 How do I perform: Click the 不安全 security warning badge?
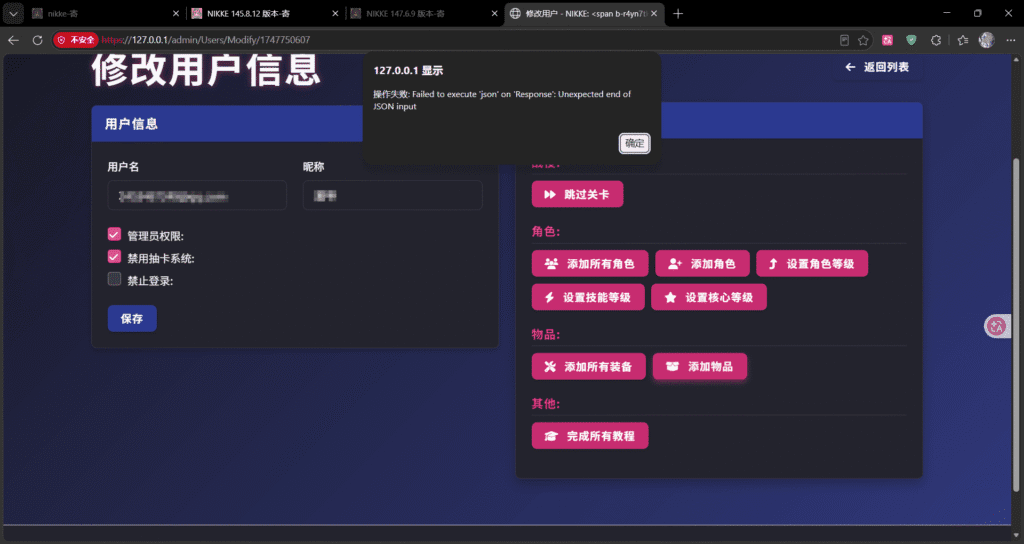pyautogui.click(x=76, y=40)
